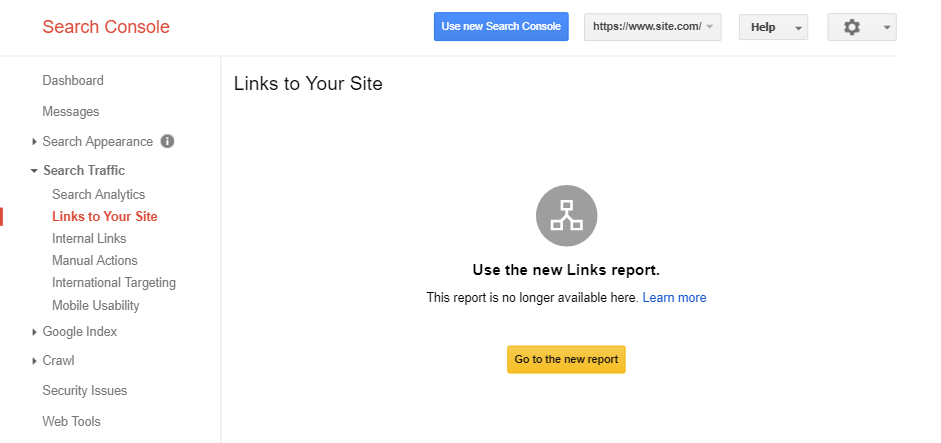The image size is (941, 443).
Task: Expand the Google Index arrow
Action: pyautogui.click(x=34, y=332)
